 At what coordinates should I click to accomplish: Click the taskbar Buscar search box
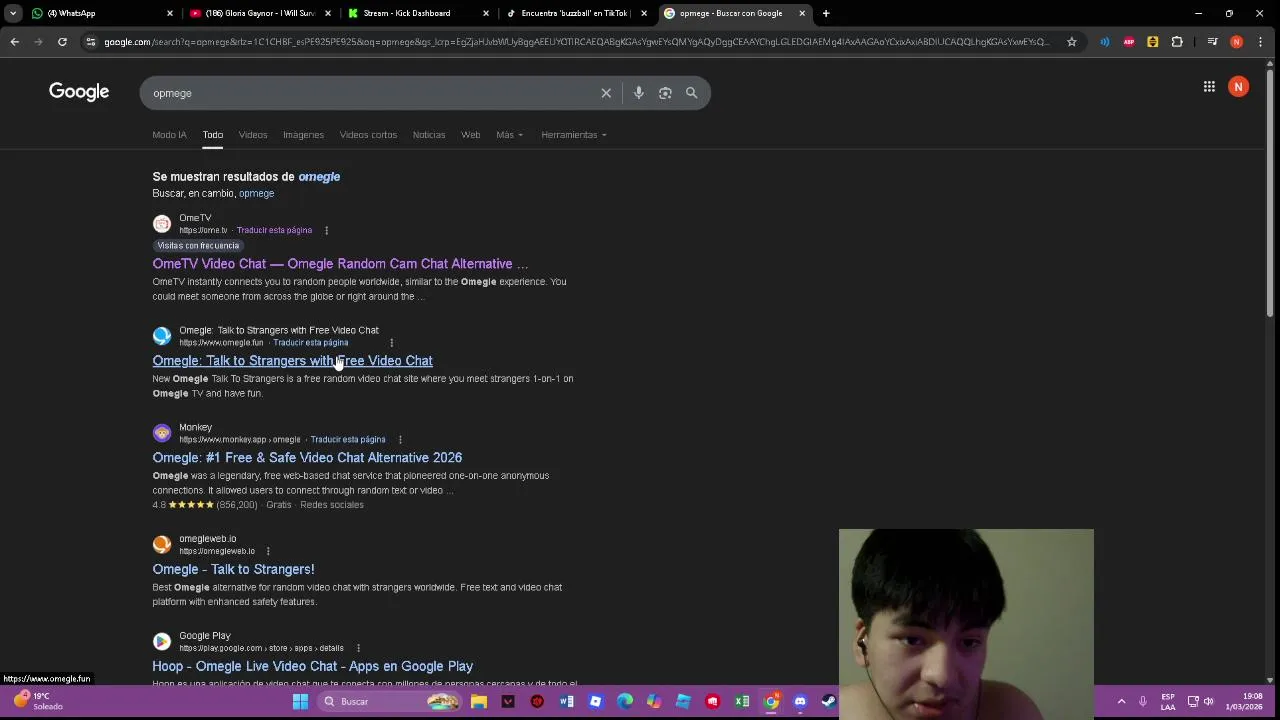click(390, 701)
